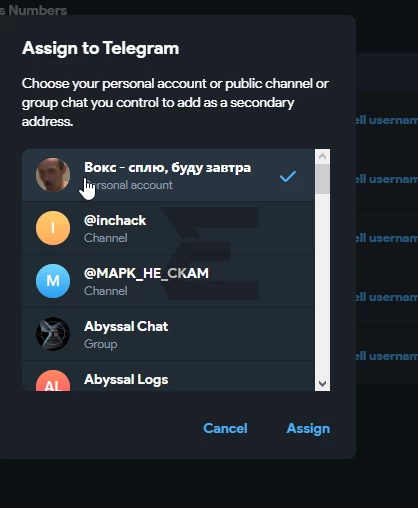Click the red AL avatar for Abyssal Logs
The width and height of the screenshot is (418, 508).
click(x=53, y=381)
